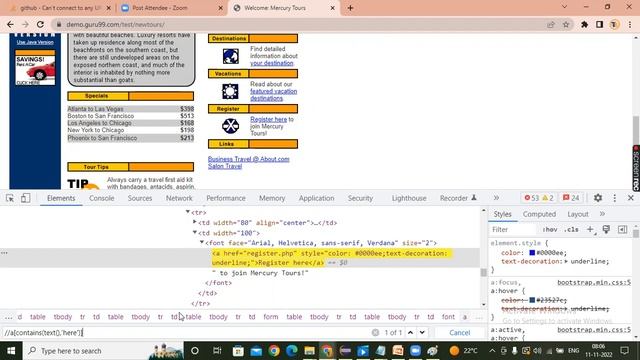This screenshot has width=640, height=360.
Task: Go to previous search result arrow
Action: pyautogui.click(x=411, y=333)
